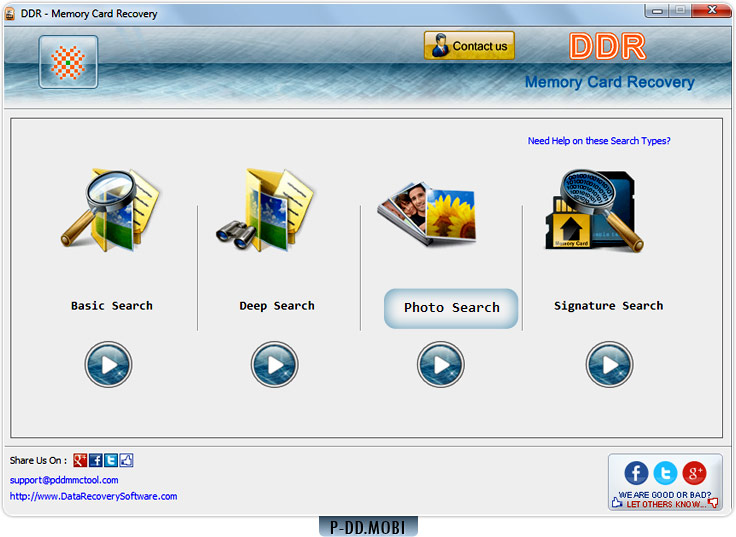Click the We Are Good Or Bad banner

pyautogui.click(x=665, y=499)
